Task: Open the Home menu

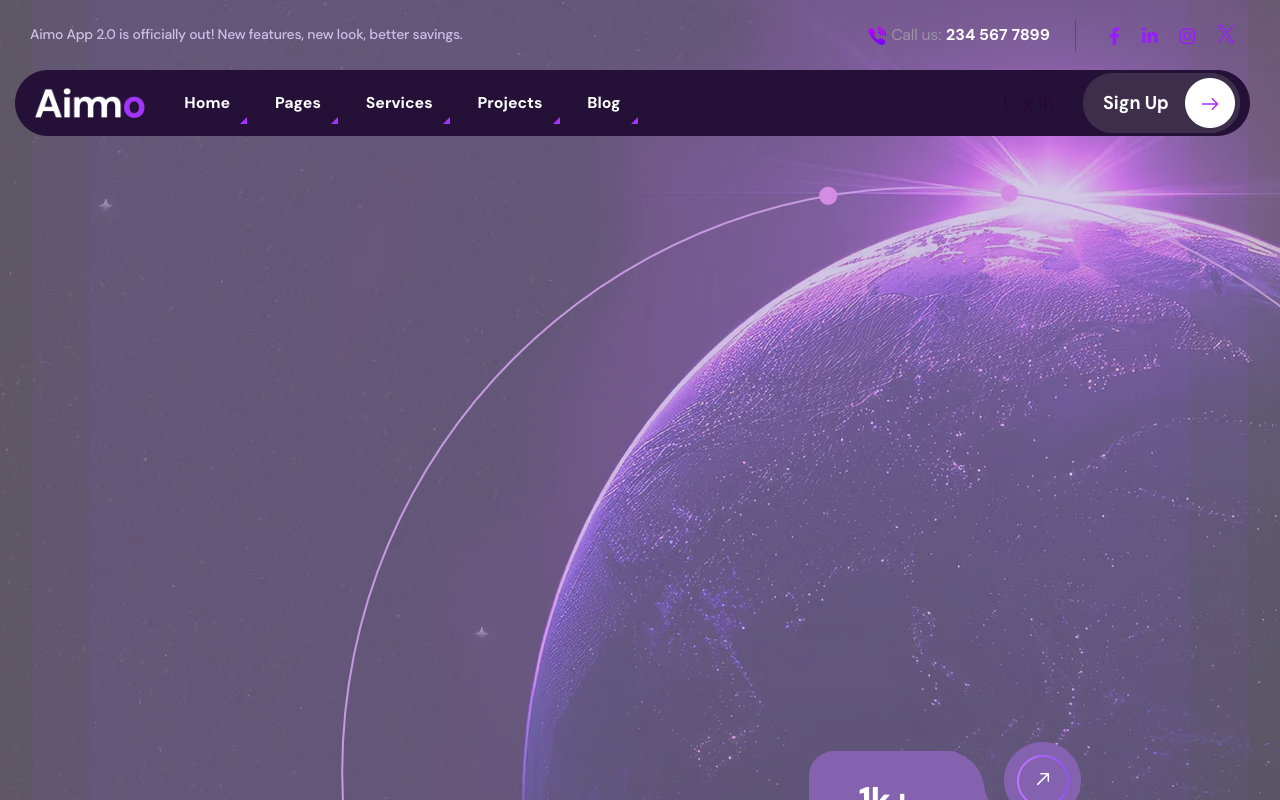Action: point(207,103)
